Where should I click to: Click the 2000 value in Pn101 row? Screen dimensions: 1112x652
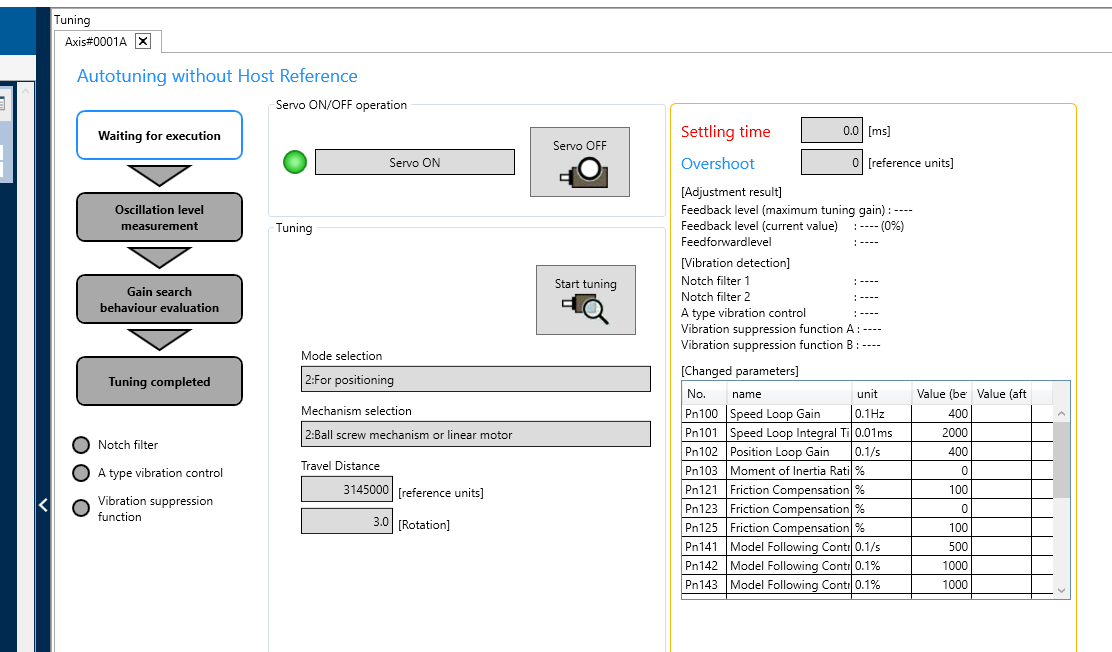click(955, 433)
